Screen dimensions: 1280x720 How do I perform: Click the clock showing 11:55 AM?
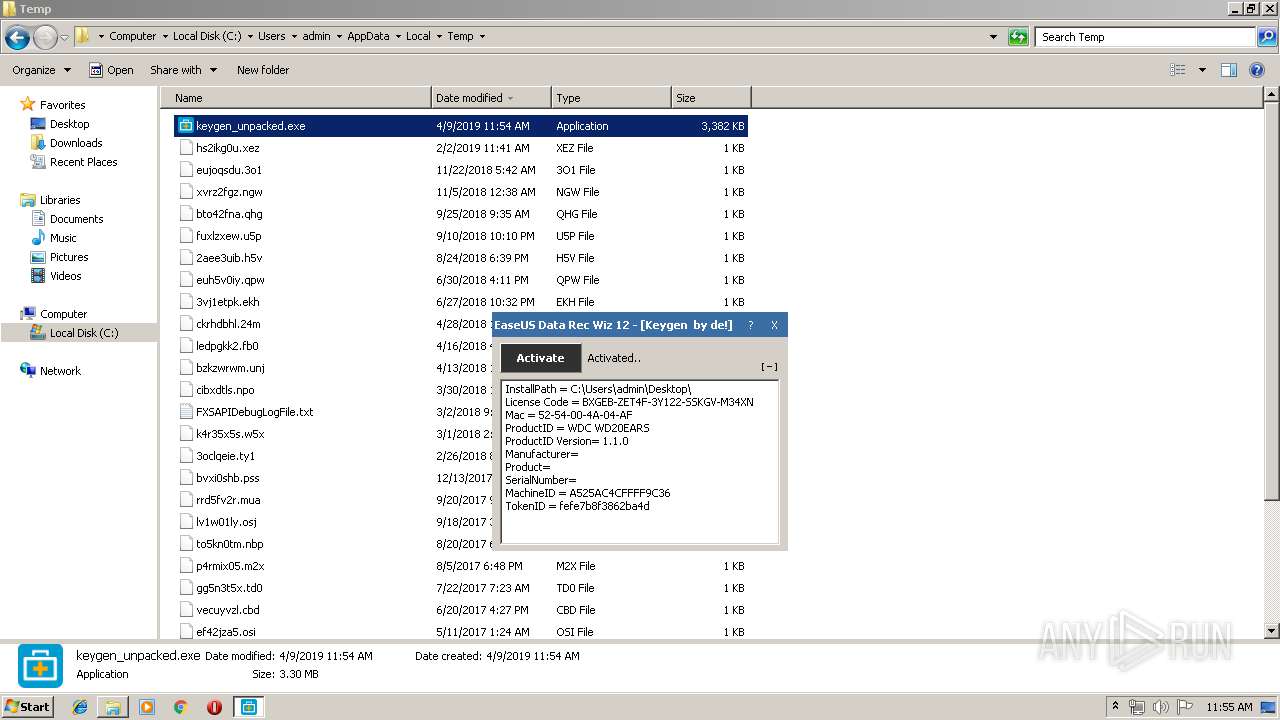pyautogui.click(x=1229, y=707)
